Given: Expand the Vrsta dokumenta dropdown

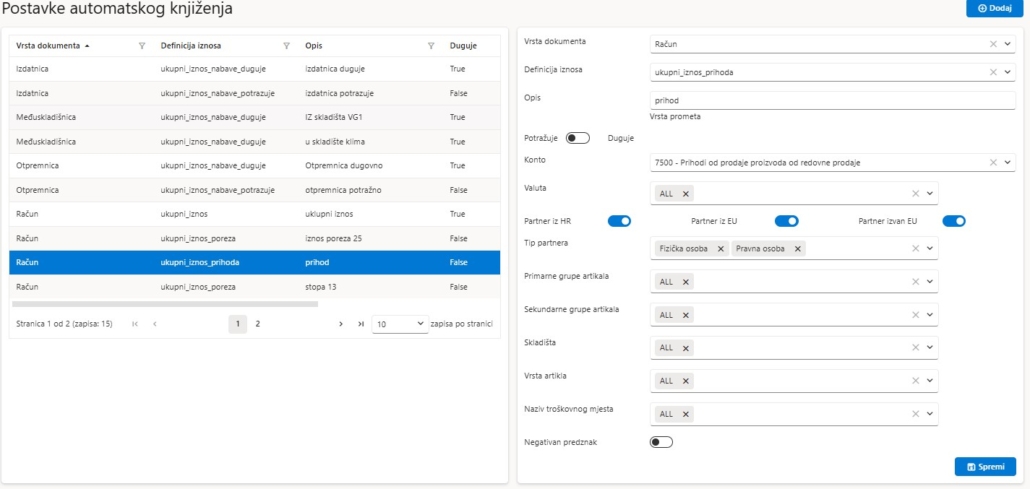Looking at the screenshot, I should coord(1008,44).
